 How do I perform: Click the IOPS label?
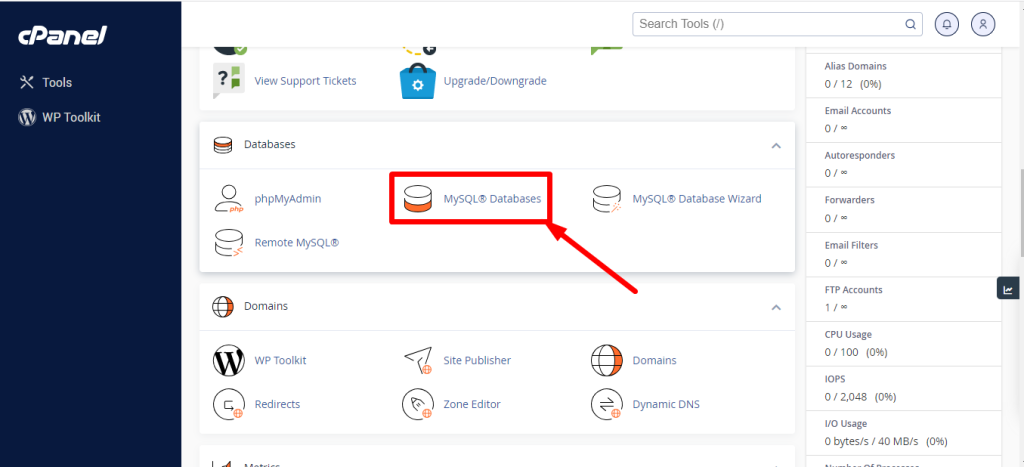click(835, 379)
